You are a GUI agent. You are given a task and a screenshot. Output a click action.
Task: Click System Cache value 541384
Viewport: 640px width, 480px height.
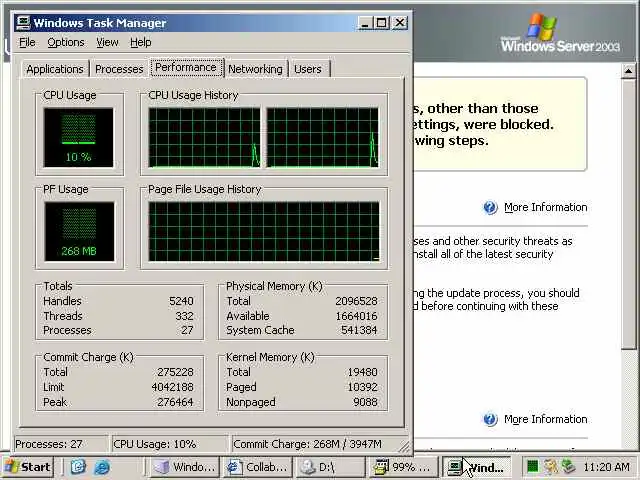(x=359, y=330)
